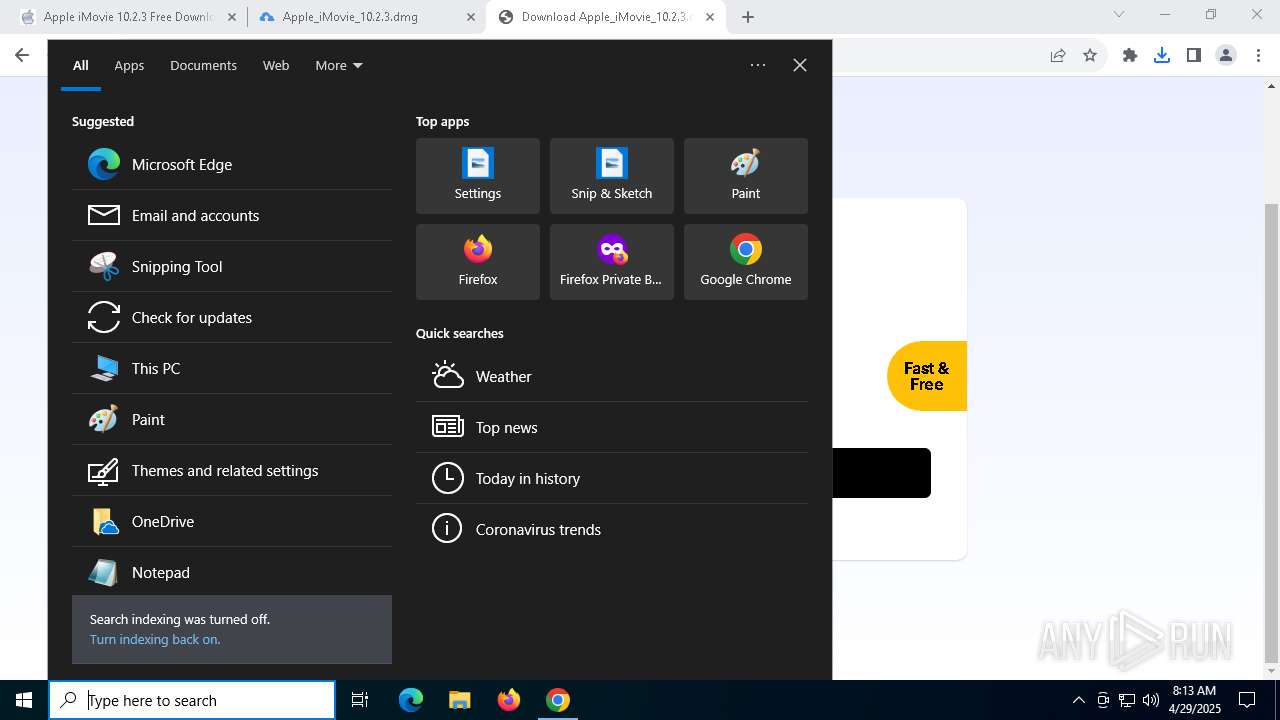This screenshot has width=1280, height=720.
Task: Open Firefox tile in Top apps
Action: pyautogui.click(x=478, y=262)
